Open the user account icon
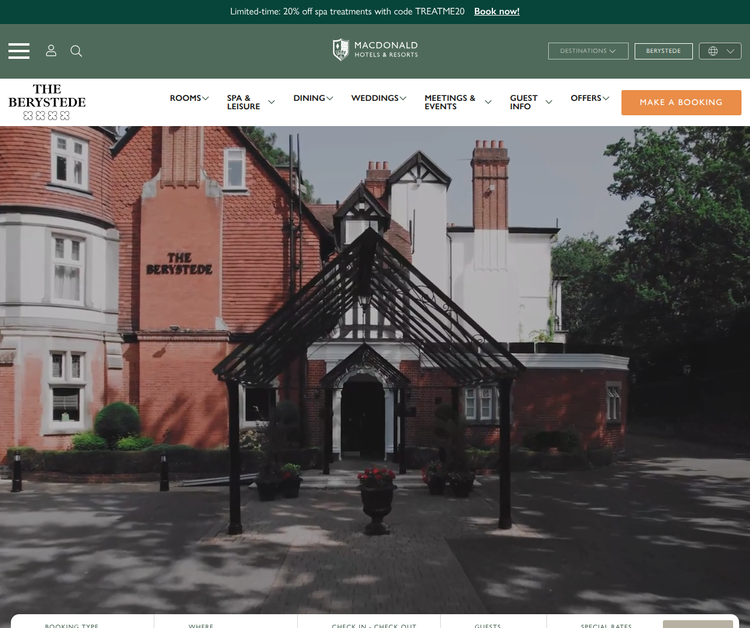The width and height of the screenshot is (750, 628). point(51,51)
